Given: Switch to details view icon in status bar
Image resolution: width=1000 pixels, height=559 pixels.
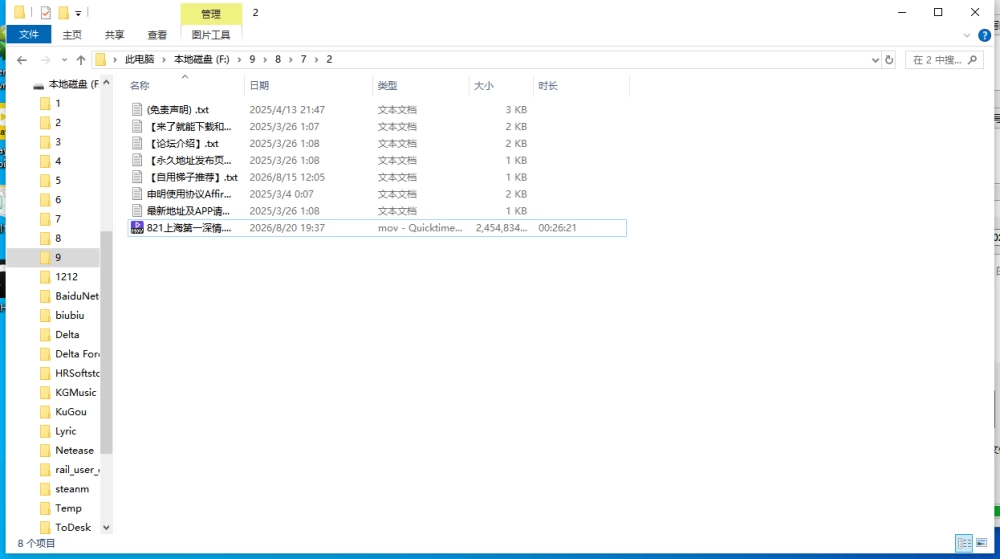Looking at the screenshot, I should coord(964,543).
